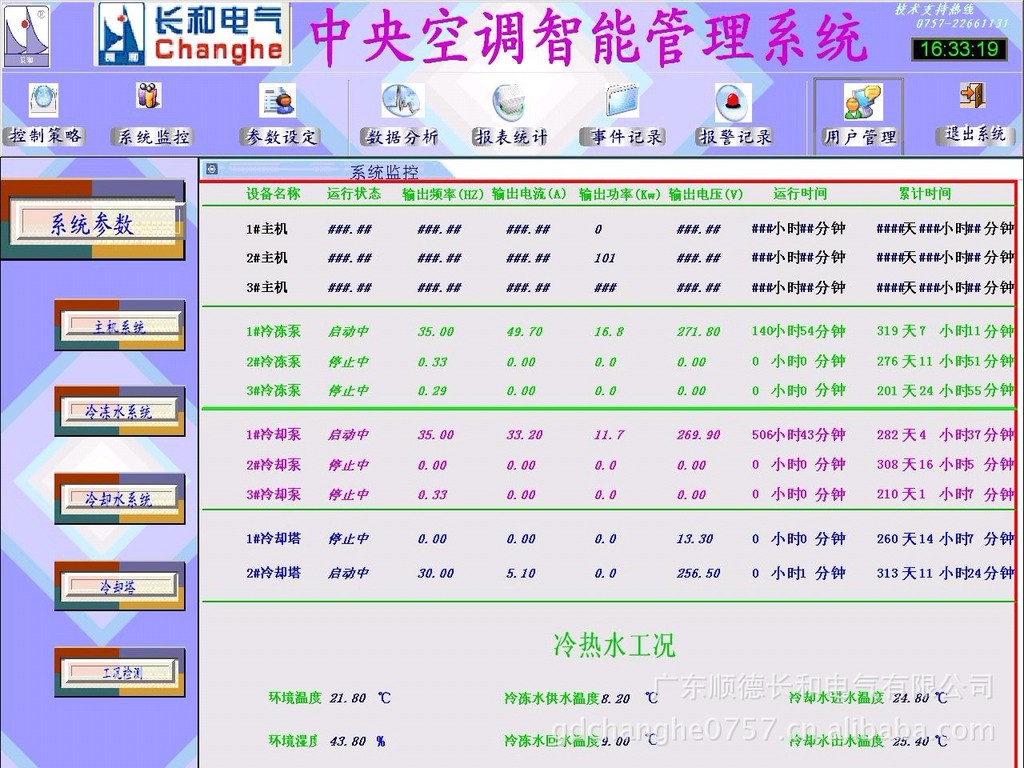
Task: Click the digital clock display
Action: [959, 49]
